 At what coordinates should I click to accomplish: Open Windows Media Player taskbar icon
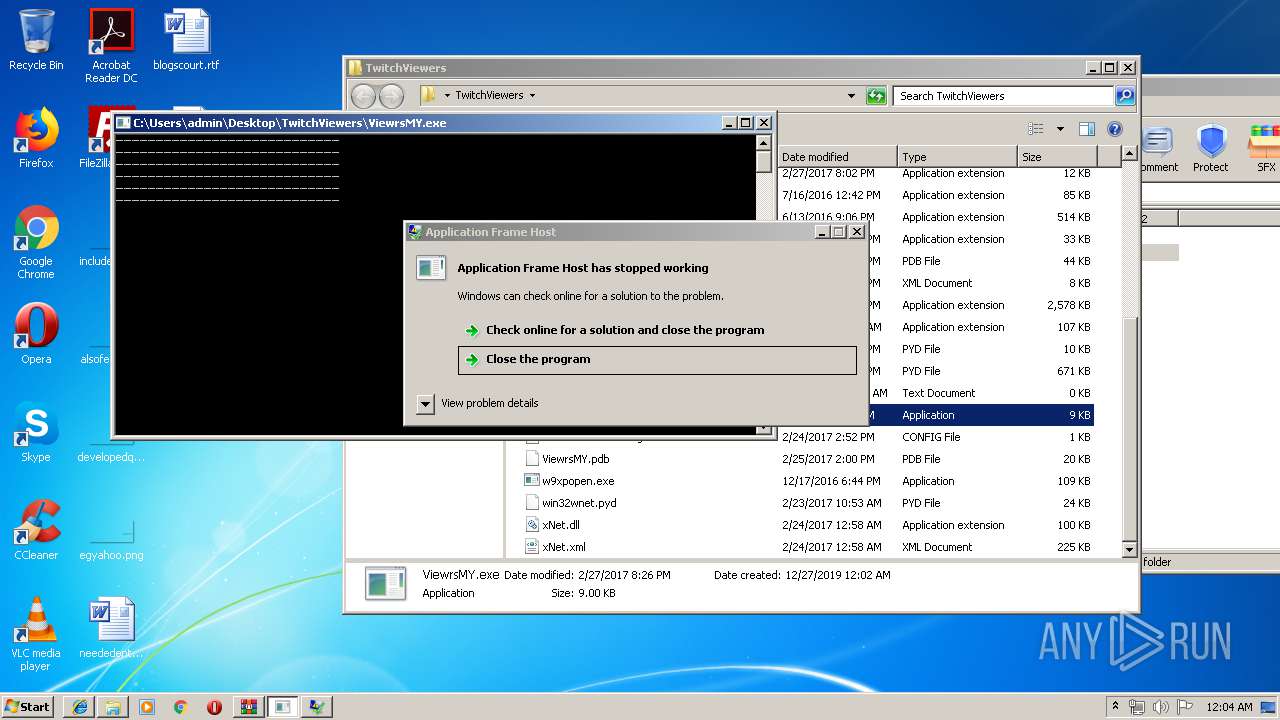(147, 707)
